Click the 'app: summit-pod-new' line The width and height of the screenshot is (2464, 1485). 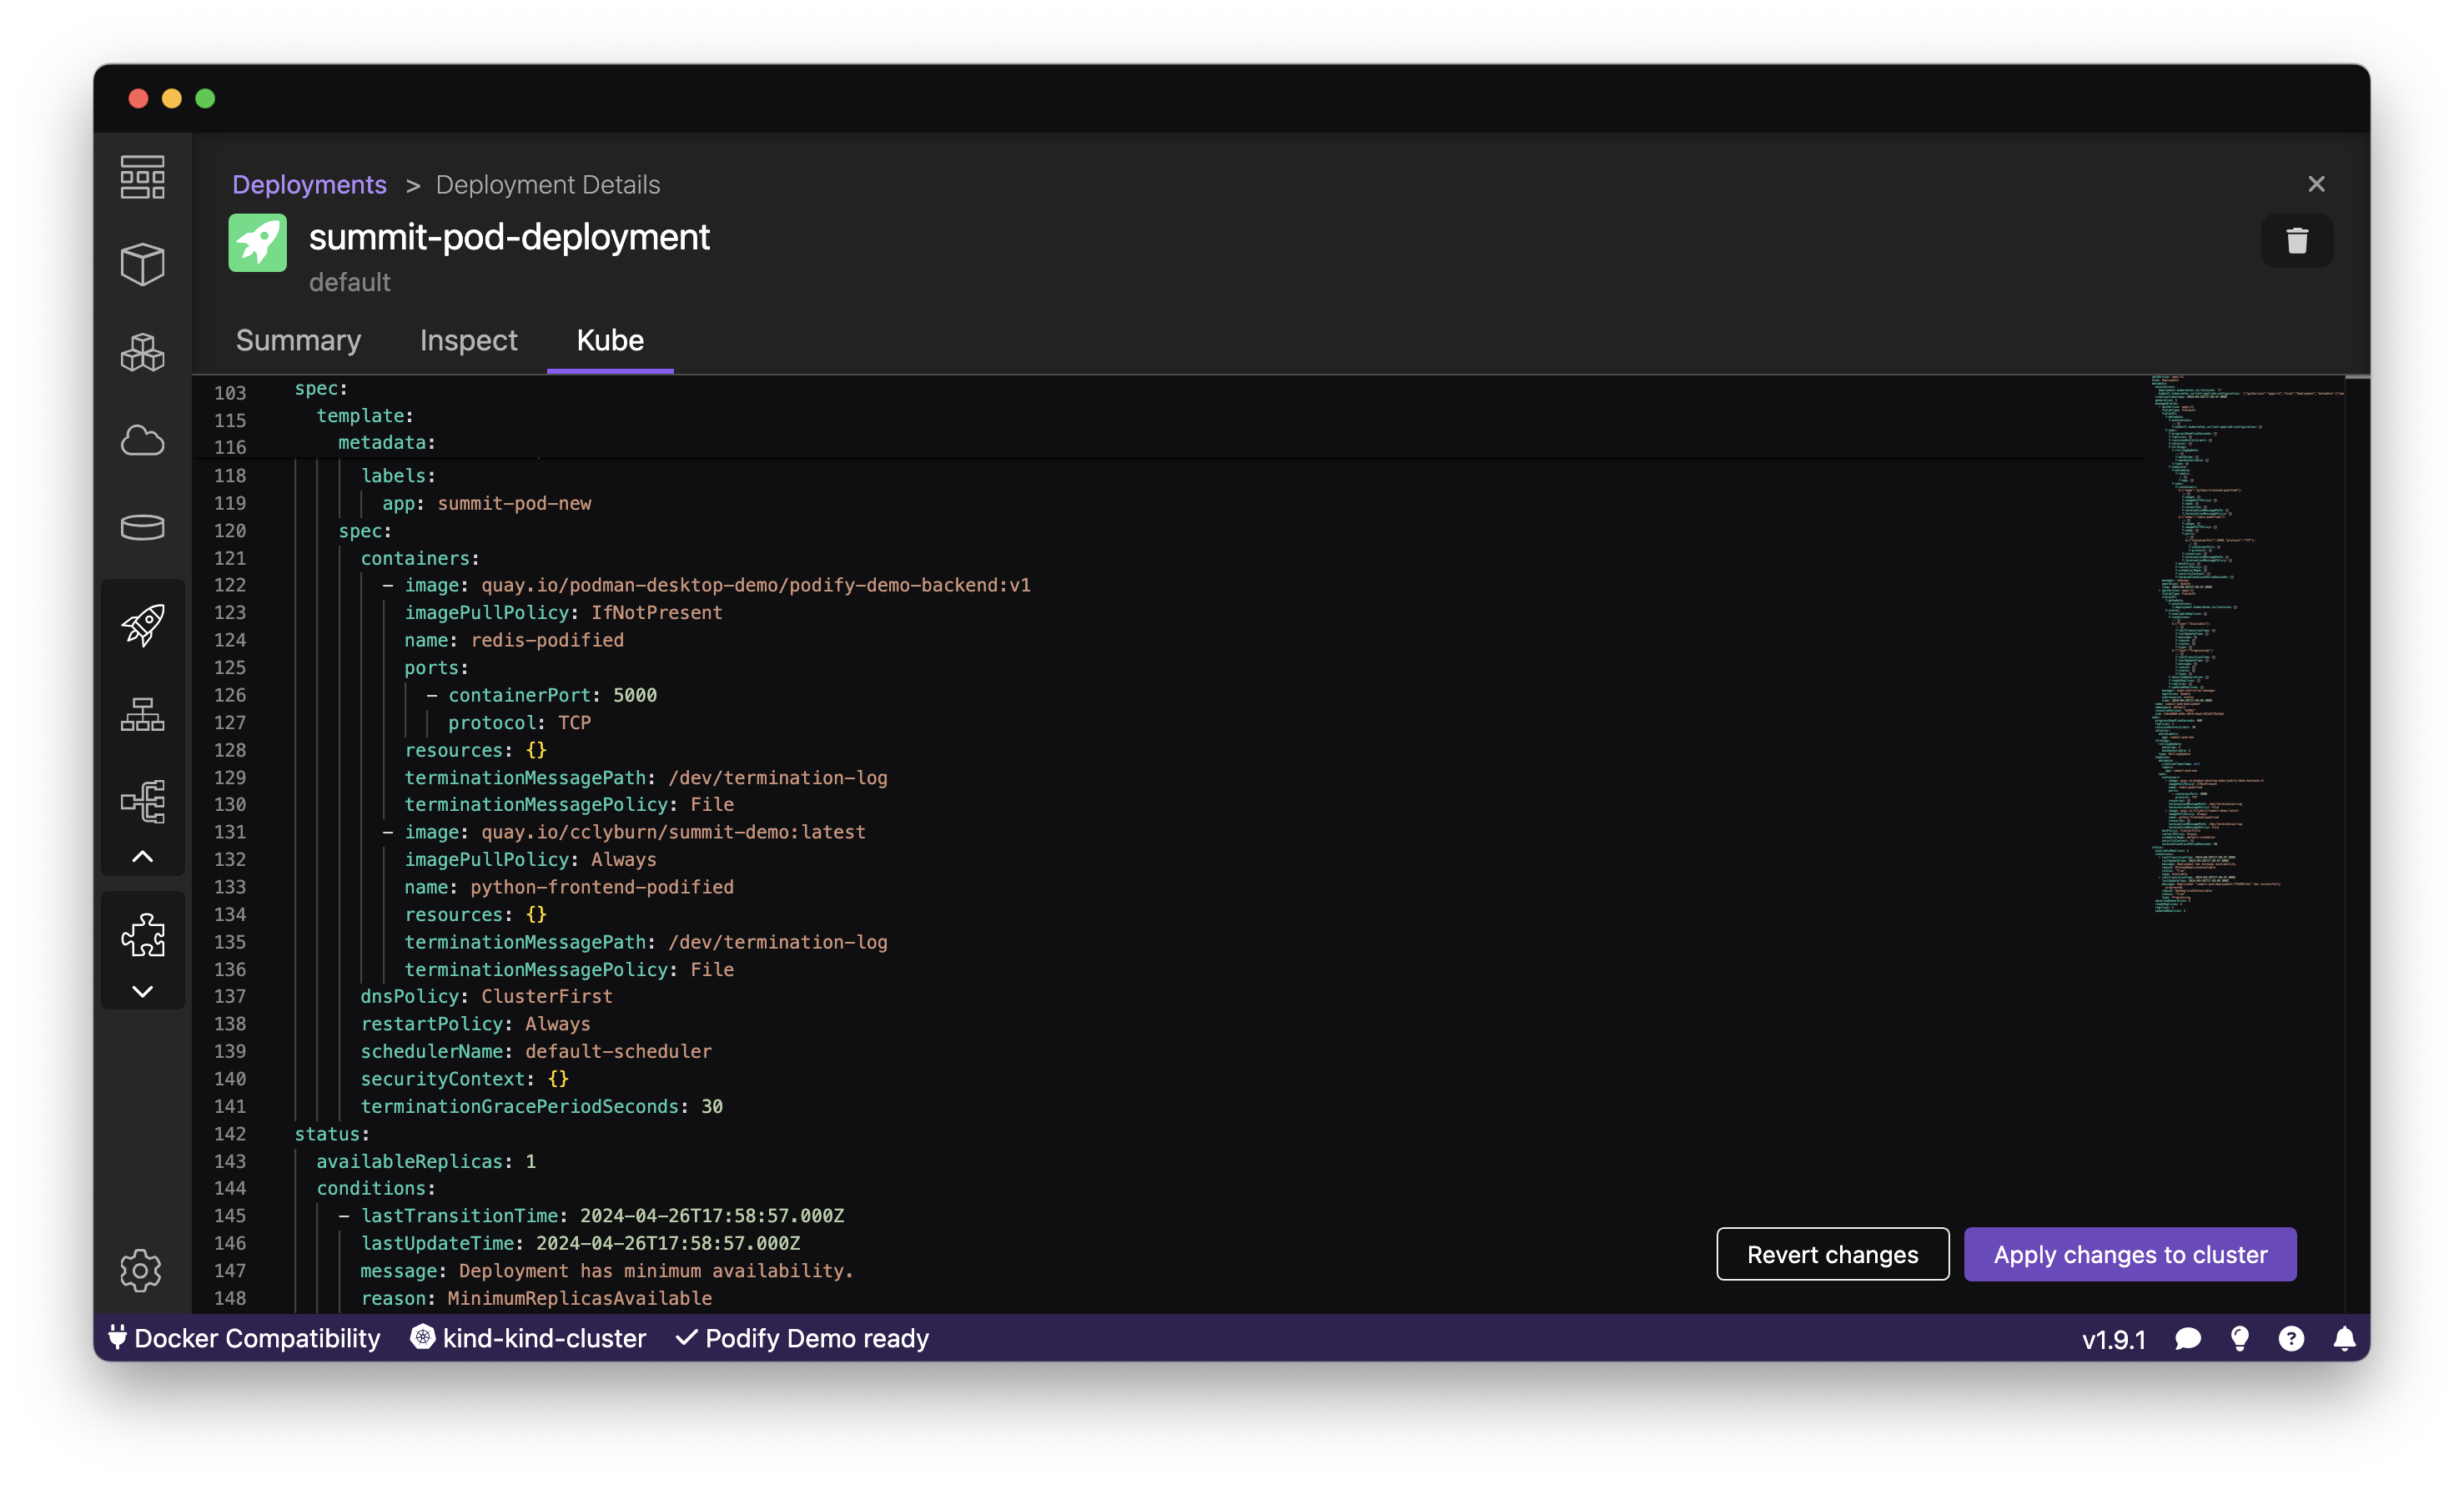click(486, 503)
